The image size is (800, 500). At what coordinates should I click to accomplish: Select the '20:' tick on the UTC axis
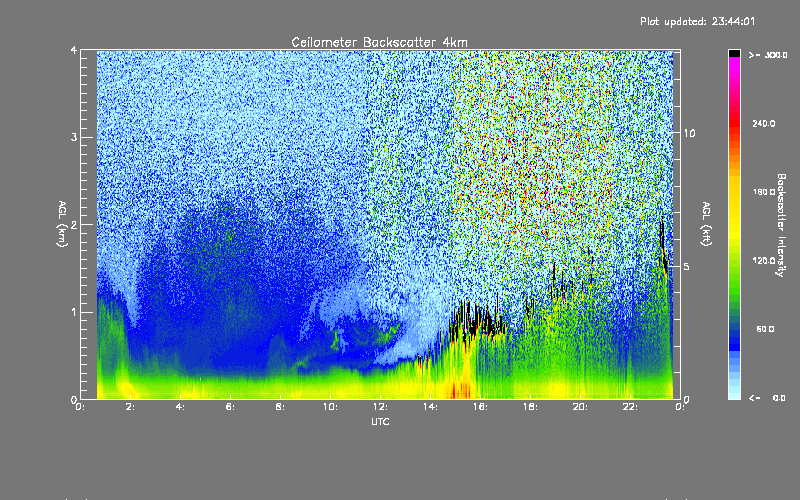tap(580, 407)
